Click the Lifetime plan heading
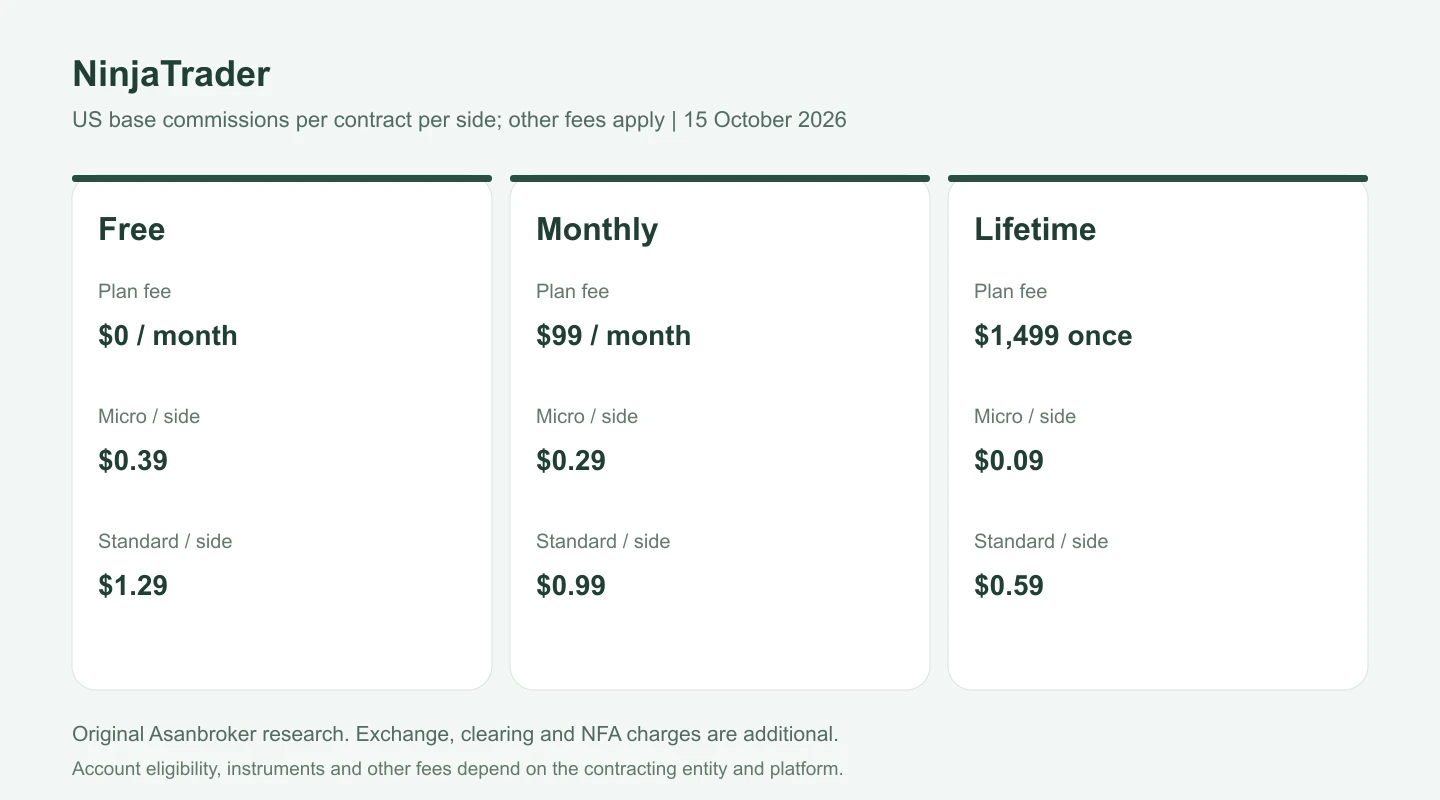1440x800 pixels. [1035, 229]
